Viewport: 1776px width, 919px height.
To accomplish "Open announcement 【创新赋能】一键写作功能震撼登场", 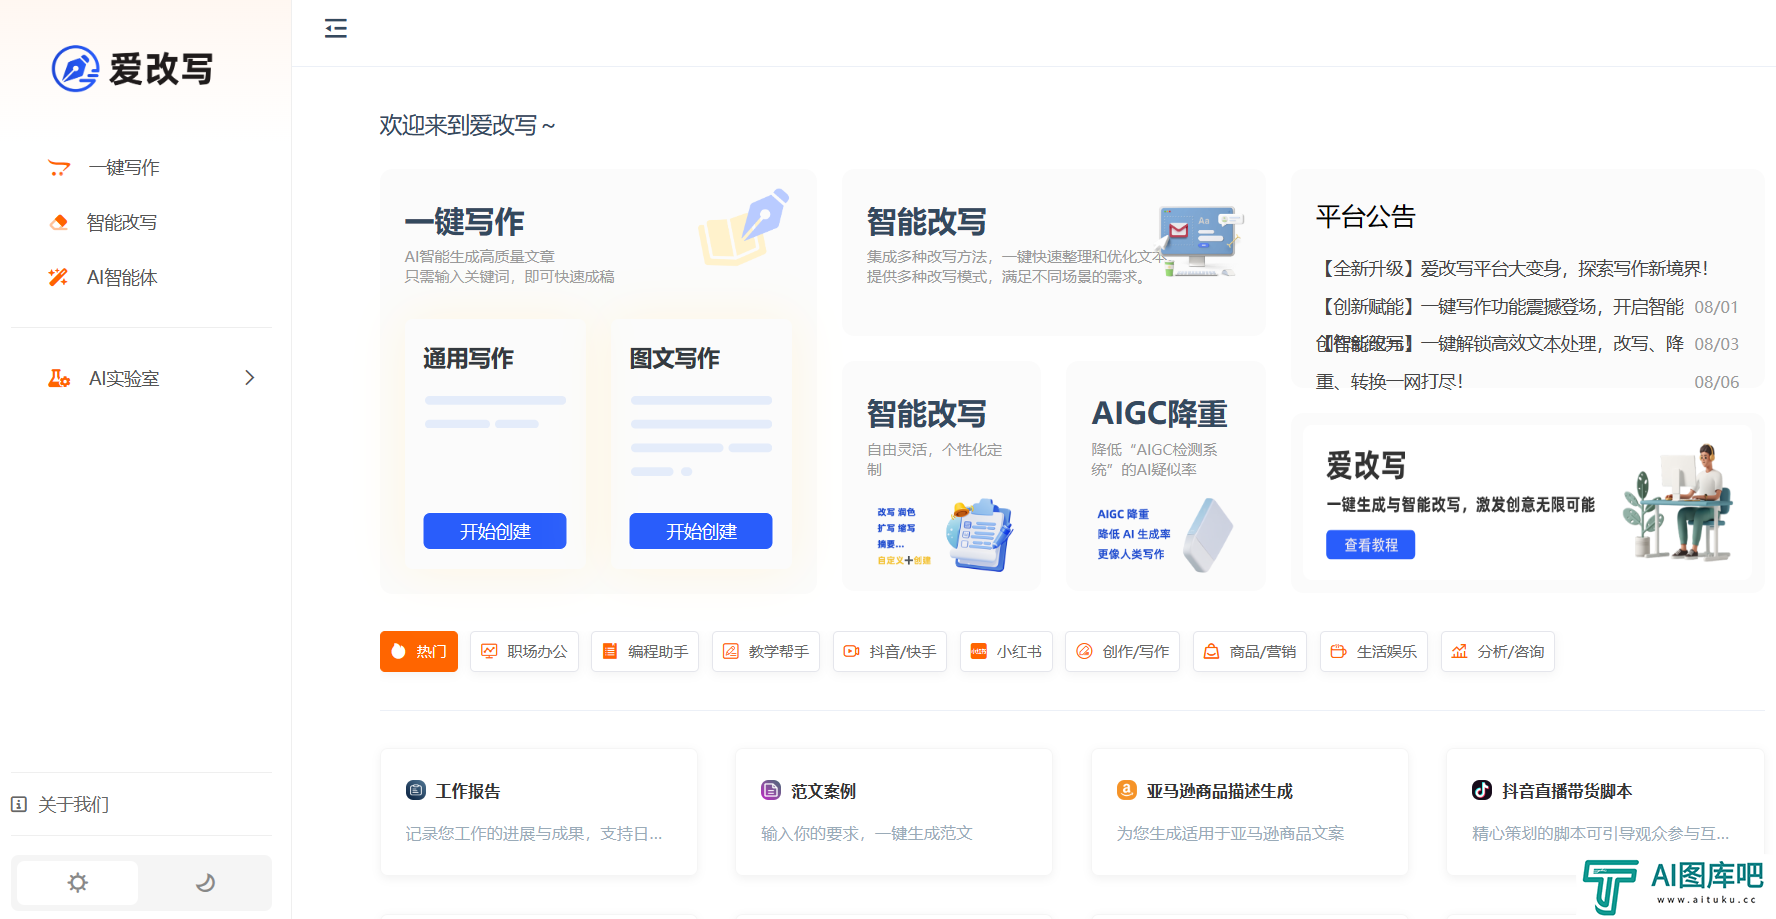I will tap(1500, 307).
